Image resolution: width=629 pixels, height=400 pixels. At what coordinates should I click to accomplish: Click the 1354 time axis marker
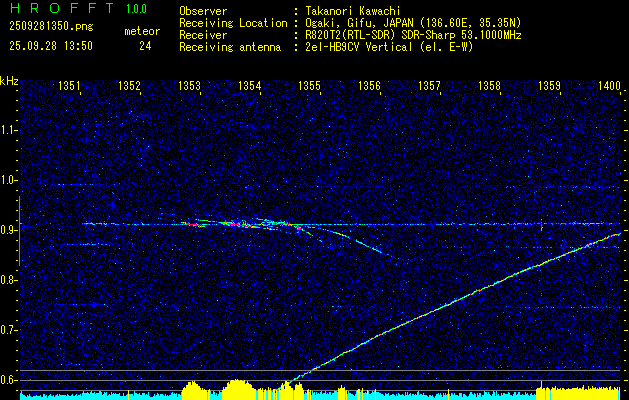pos(250,85)
